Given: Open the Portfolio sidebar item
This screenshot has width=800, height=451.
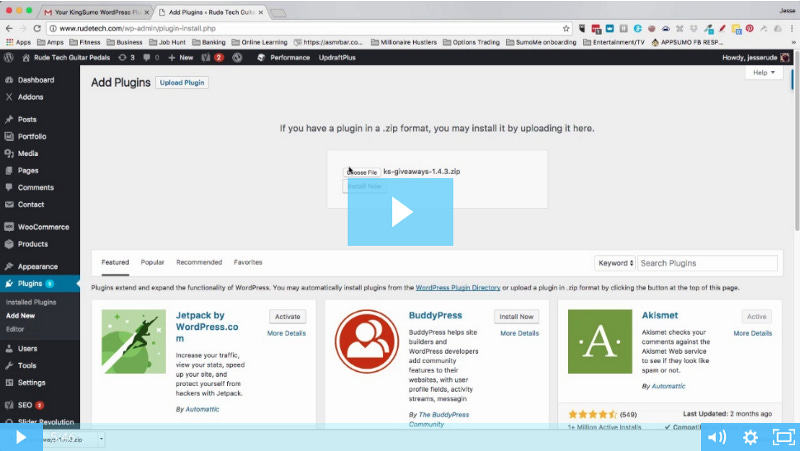Looking at the screenshot, I should click(x=32, y=136).
